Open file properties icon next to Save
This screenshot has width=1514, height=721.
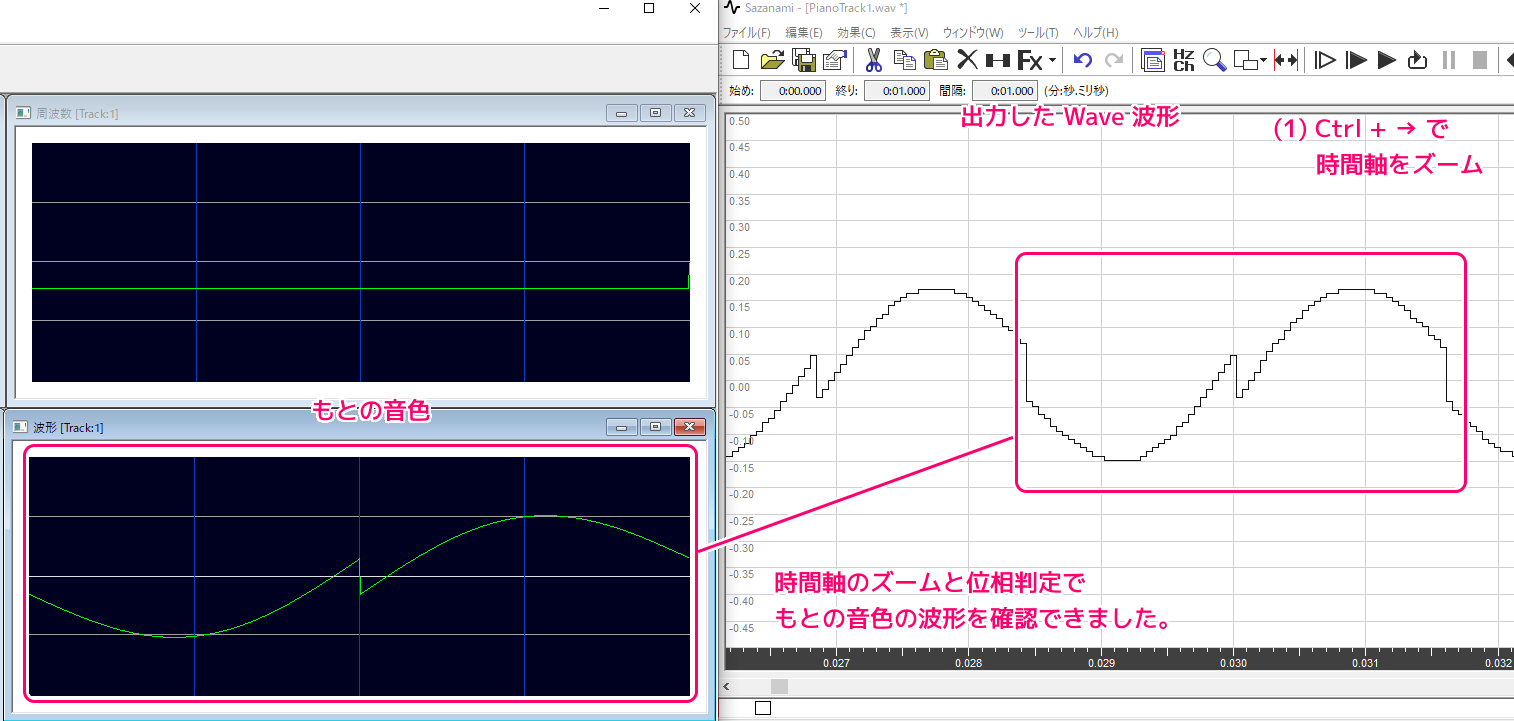[834, 60]
